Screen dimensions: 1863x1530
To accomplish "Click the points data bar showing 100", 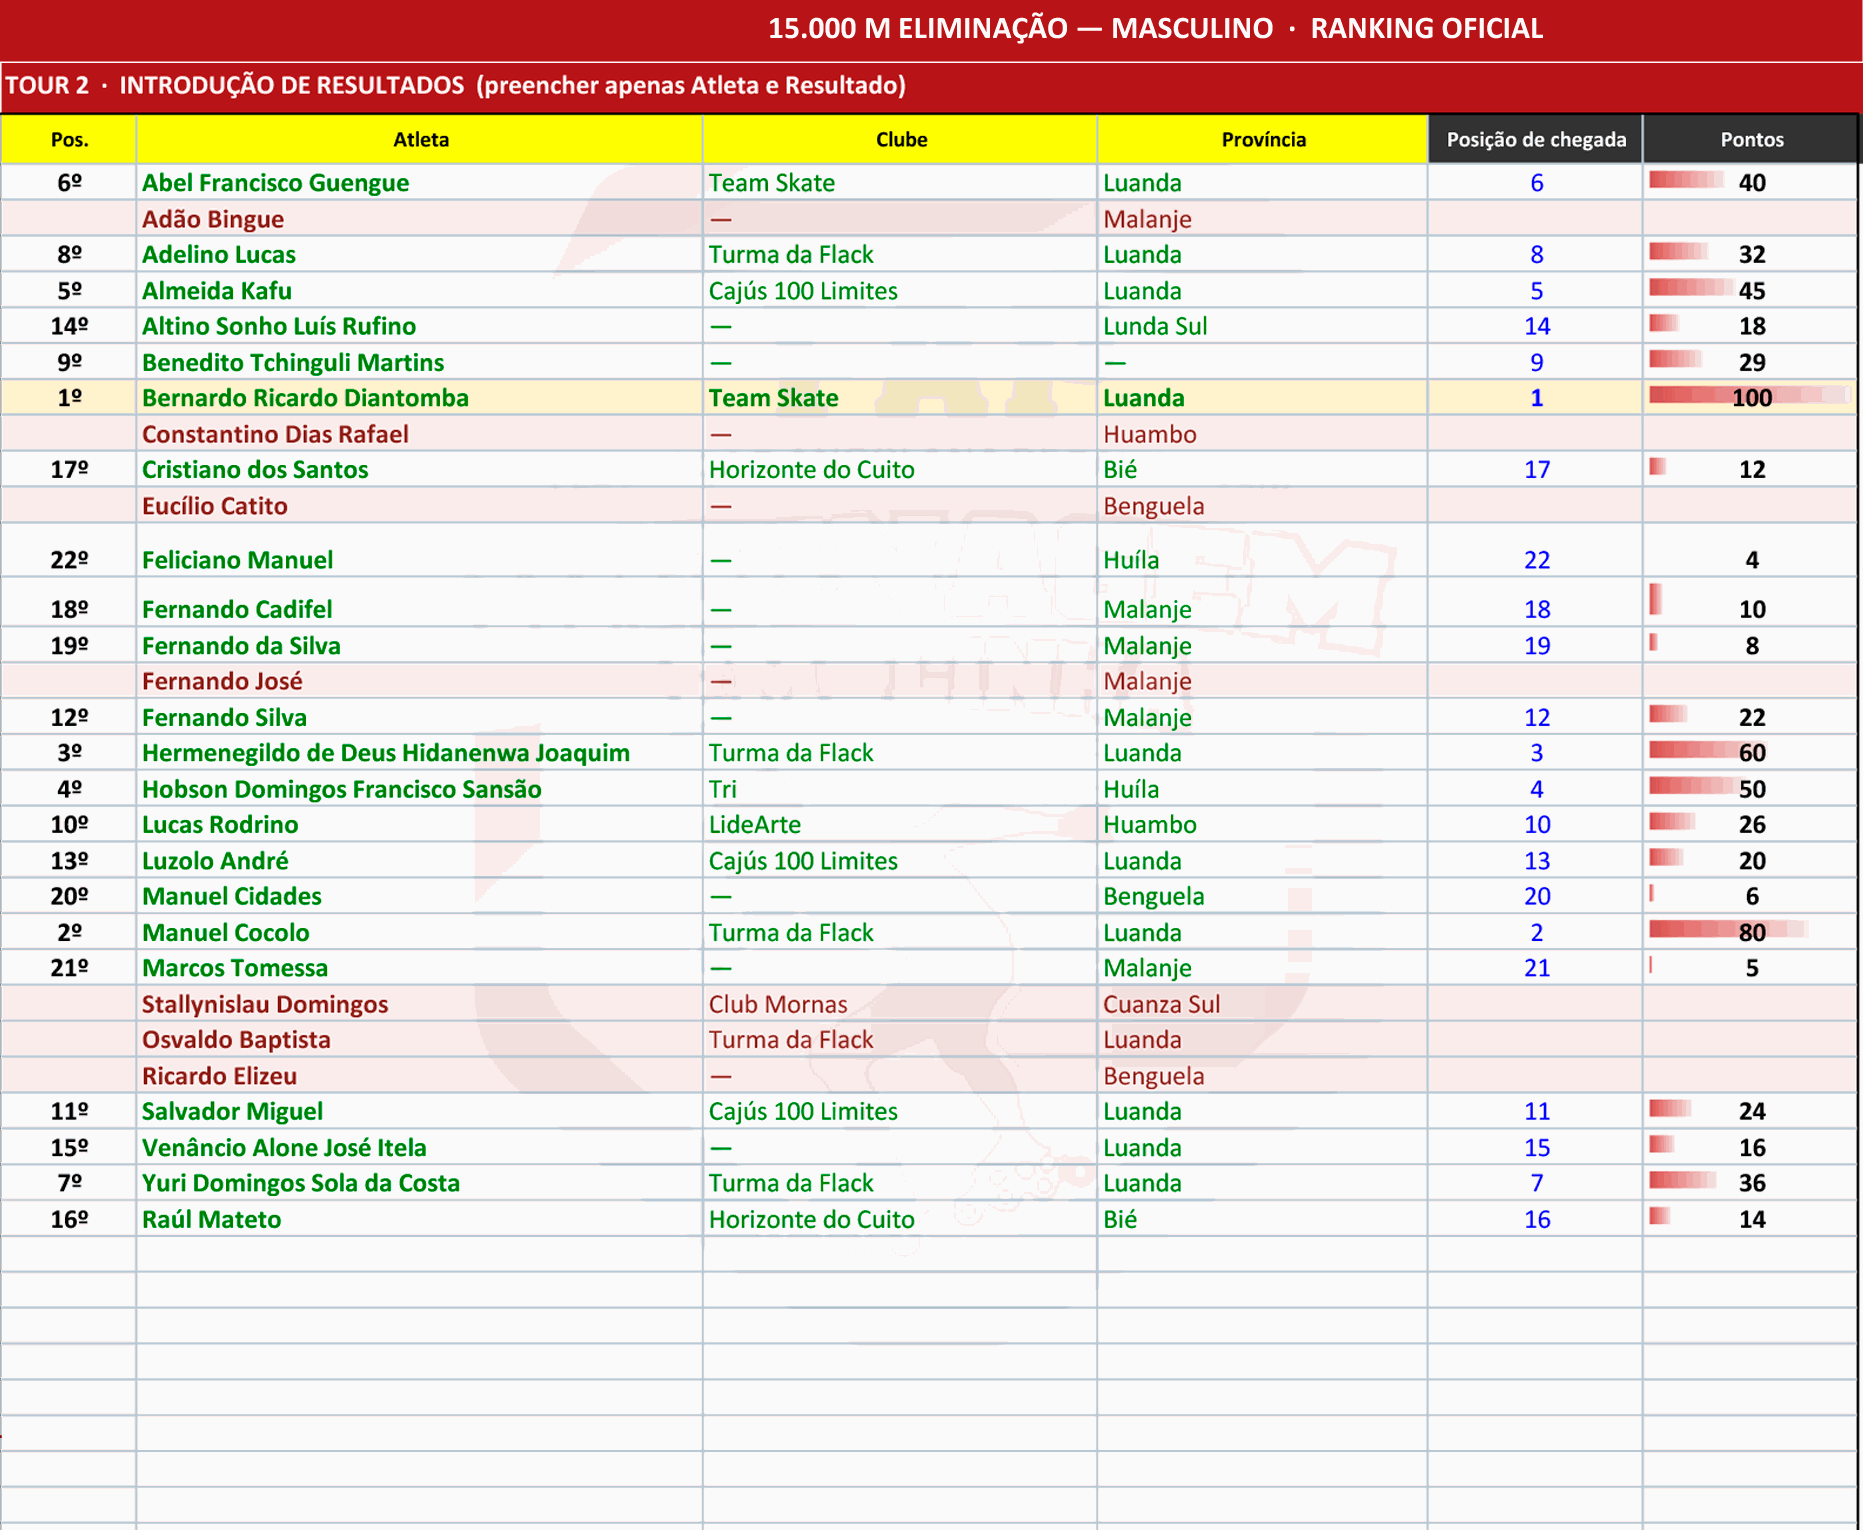I will pyautogui.click(x=1750, y=397).
